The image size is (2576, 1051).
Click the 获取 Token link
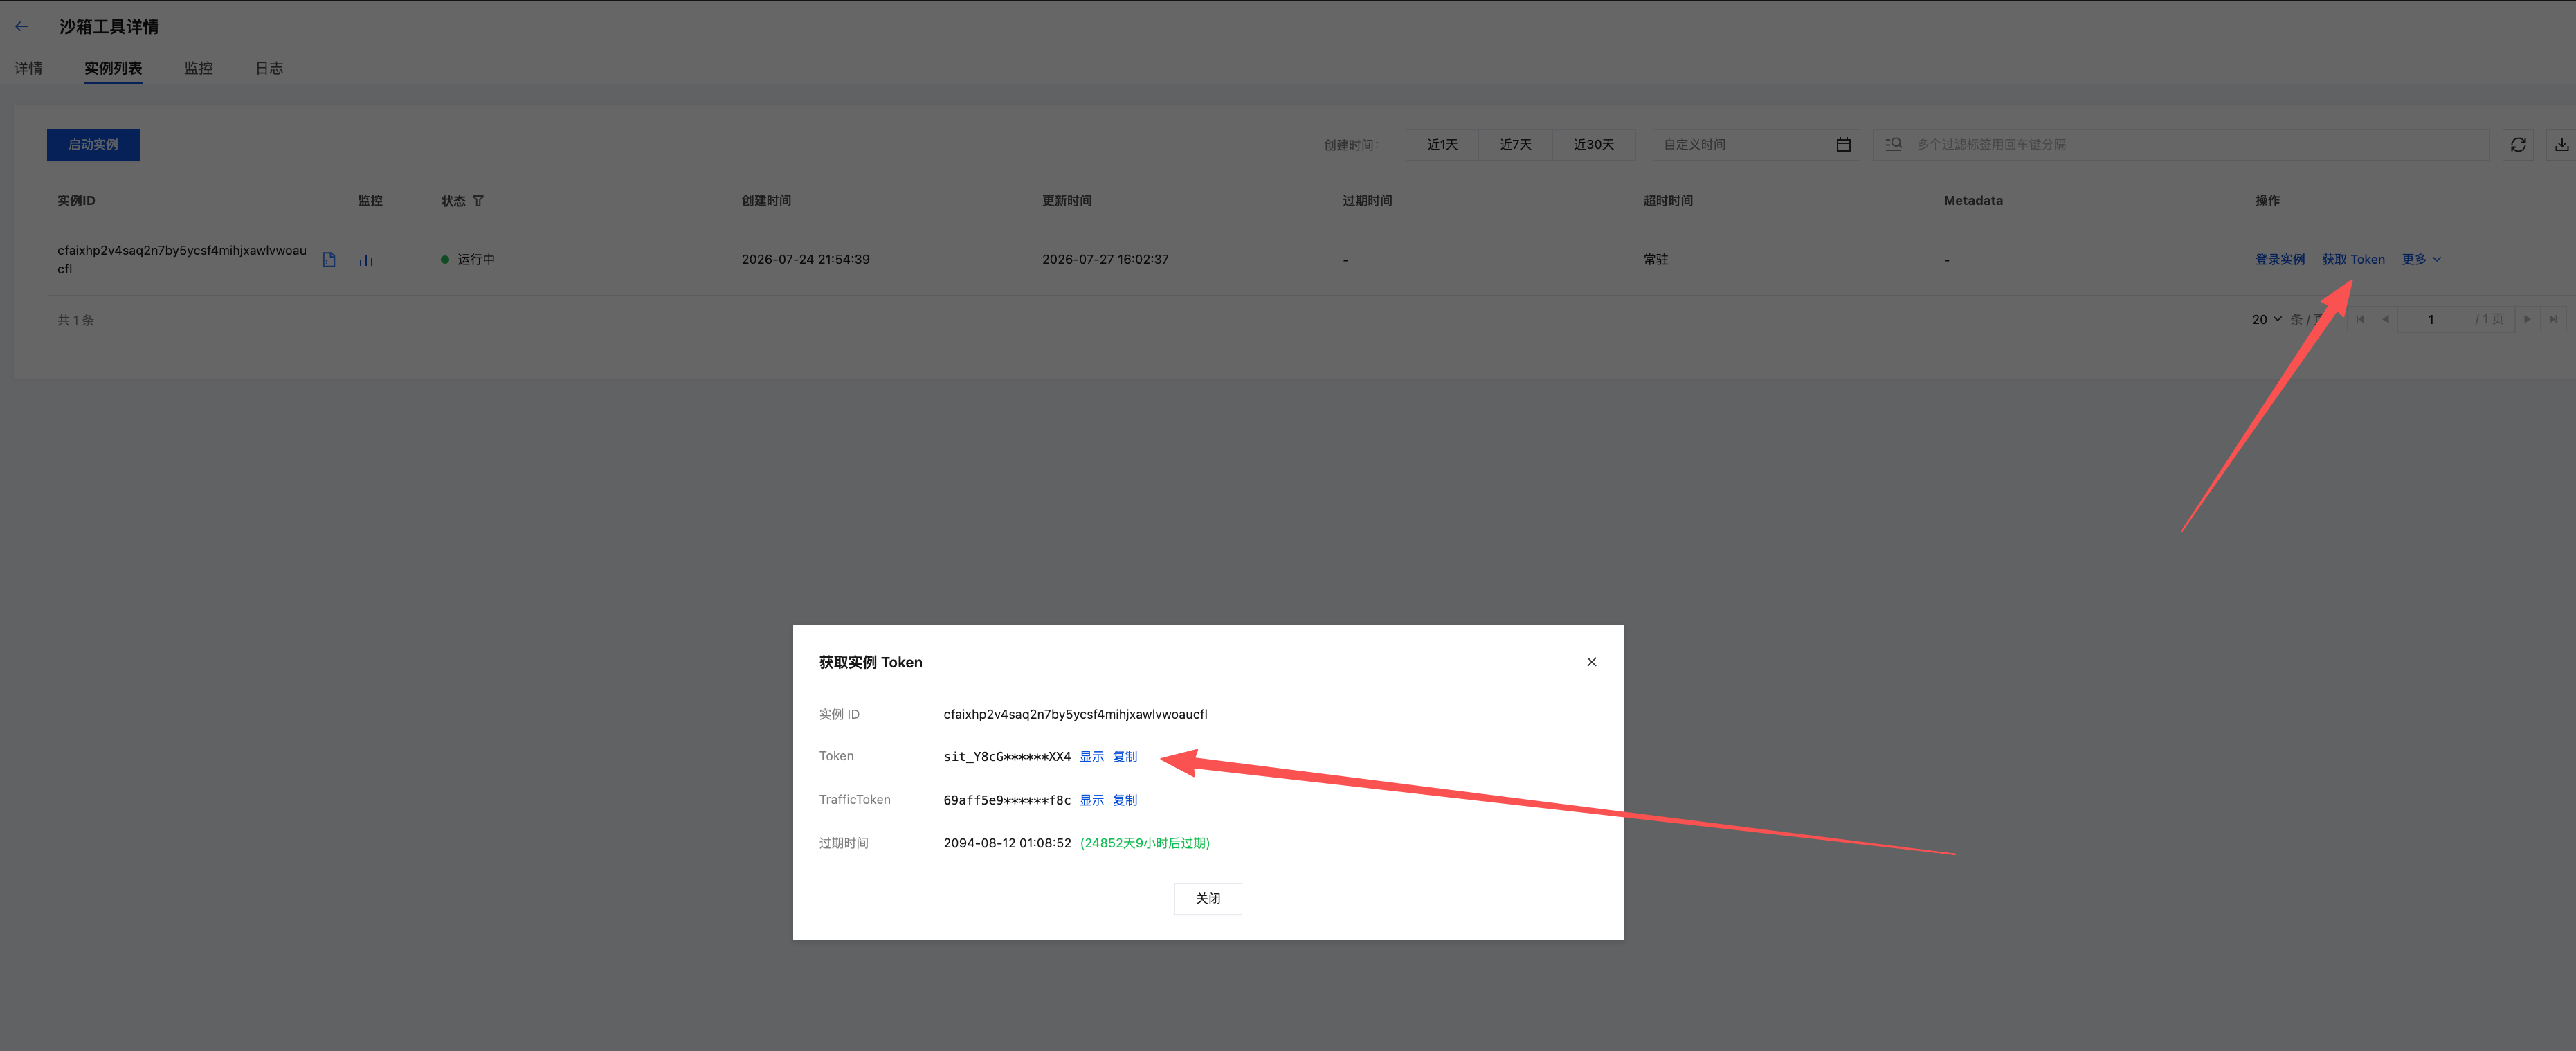click(2352, 260)
